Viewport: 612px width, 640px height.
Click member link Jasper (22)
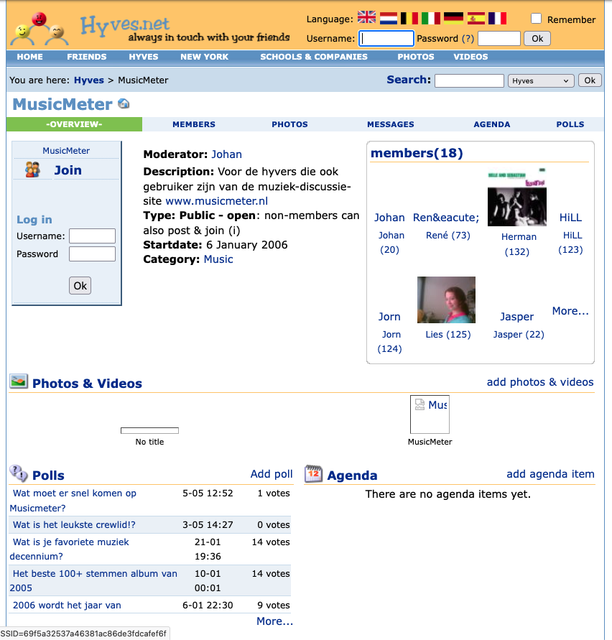pos(519,335)
